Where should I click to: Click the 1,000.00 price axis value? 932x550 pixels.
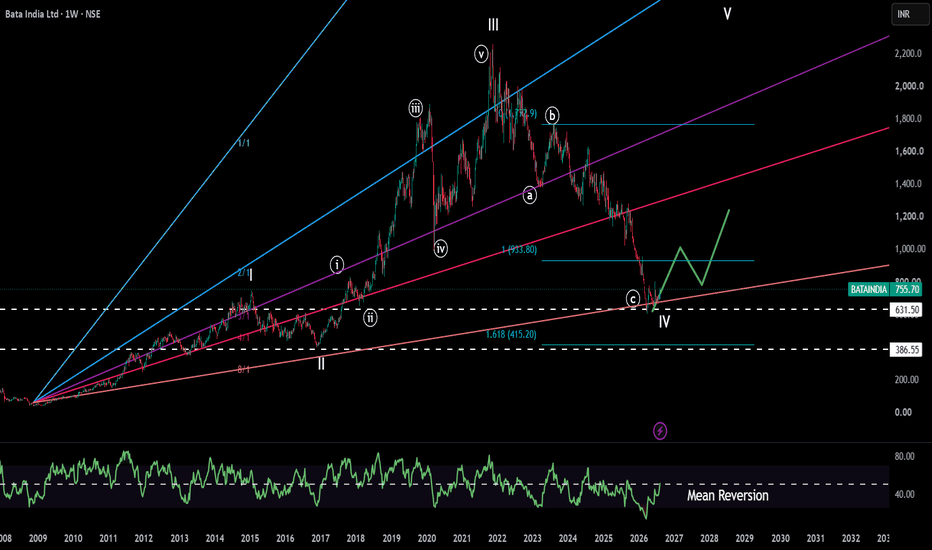click(910, 249)
